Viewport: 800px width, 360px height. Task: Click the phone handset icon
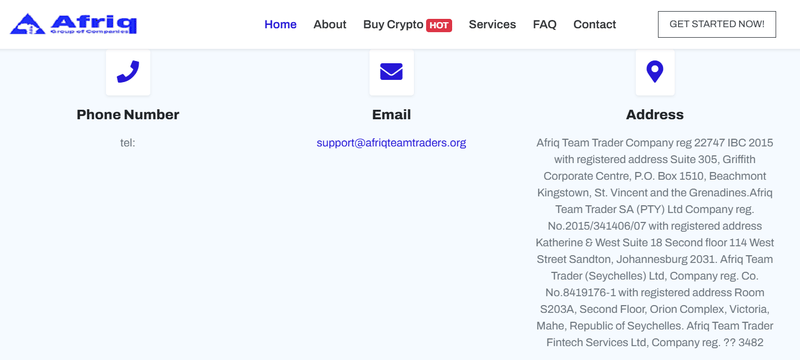[x=128, y=71]
